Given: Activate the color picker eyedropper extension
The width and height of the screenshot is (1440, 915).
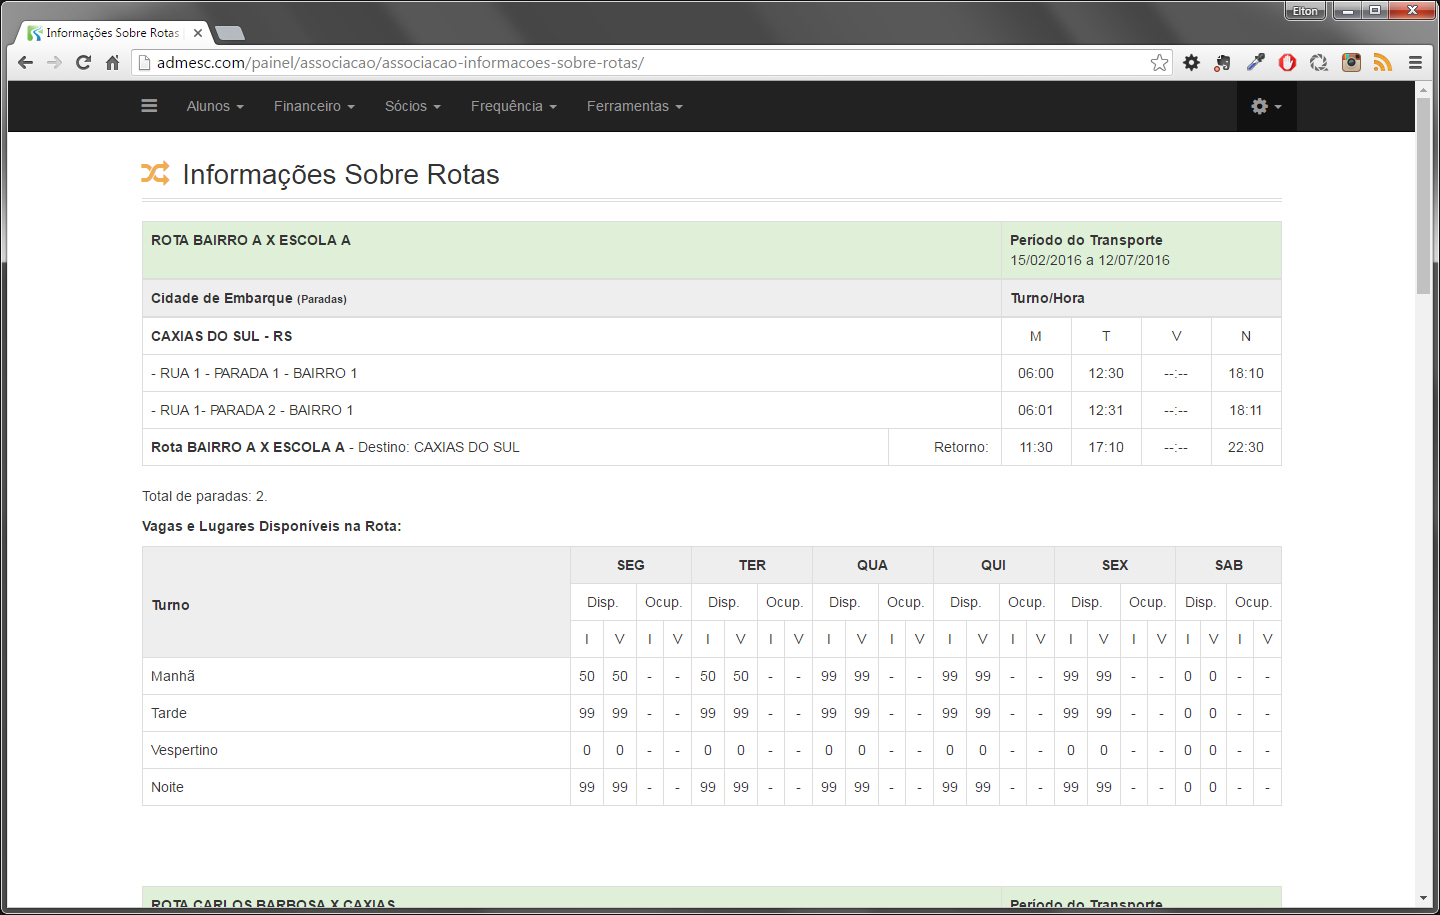Looking at the screenshot, I should (x=1255, y=62).
